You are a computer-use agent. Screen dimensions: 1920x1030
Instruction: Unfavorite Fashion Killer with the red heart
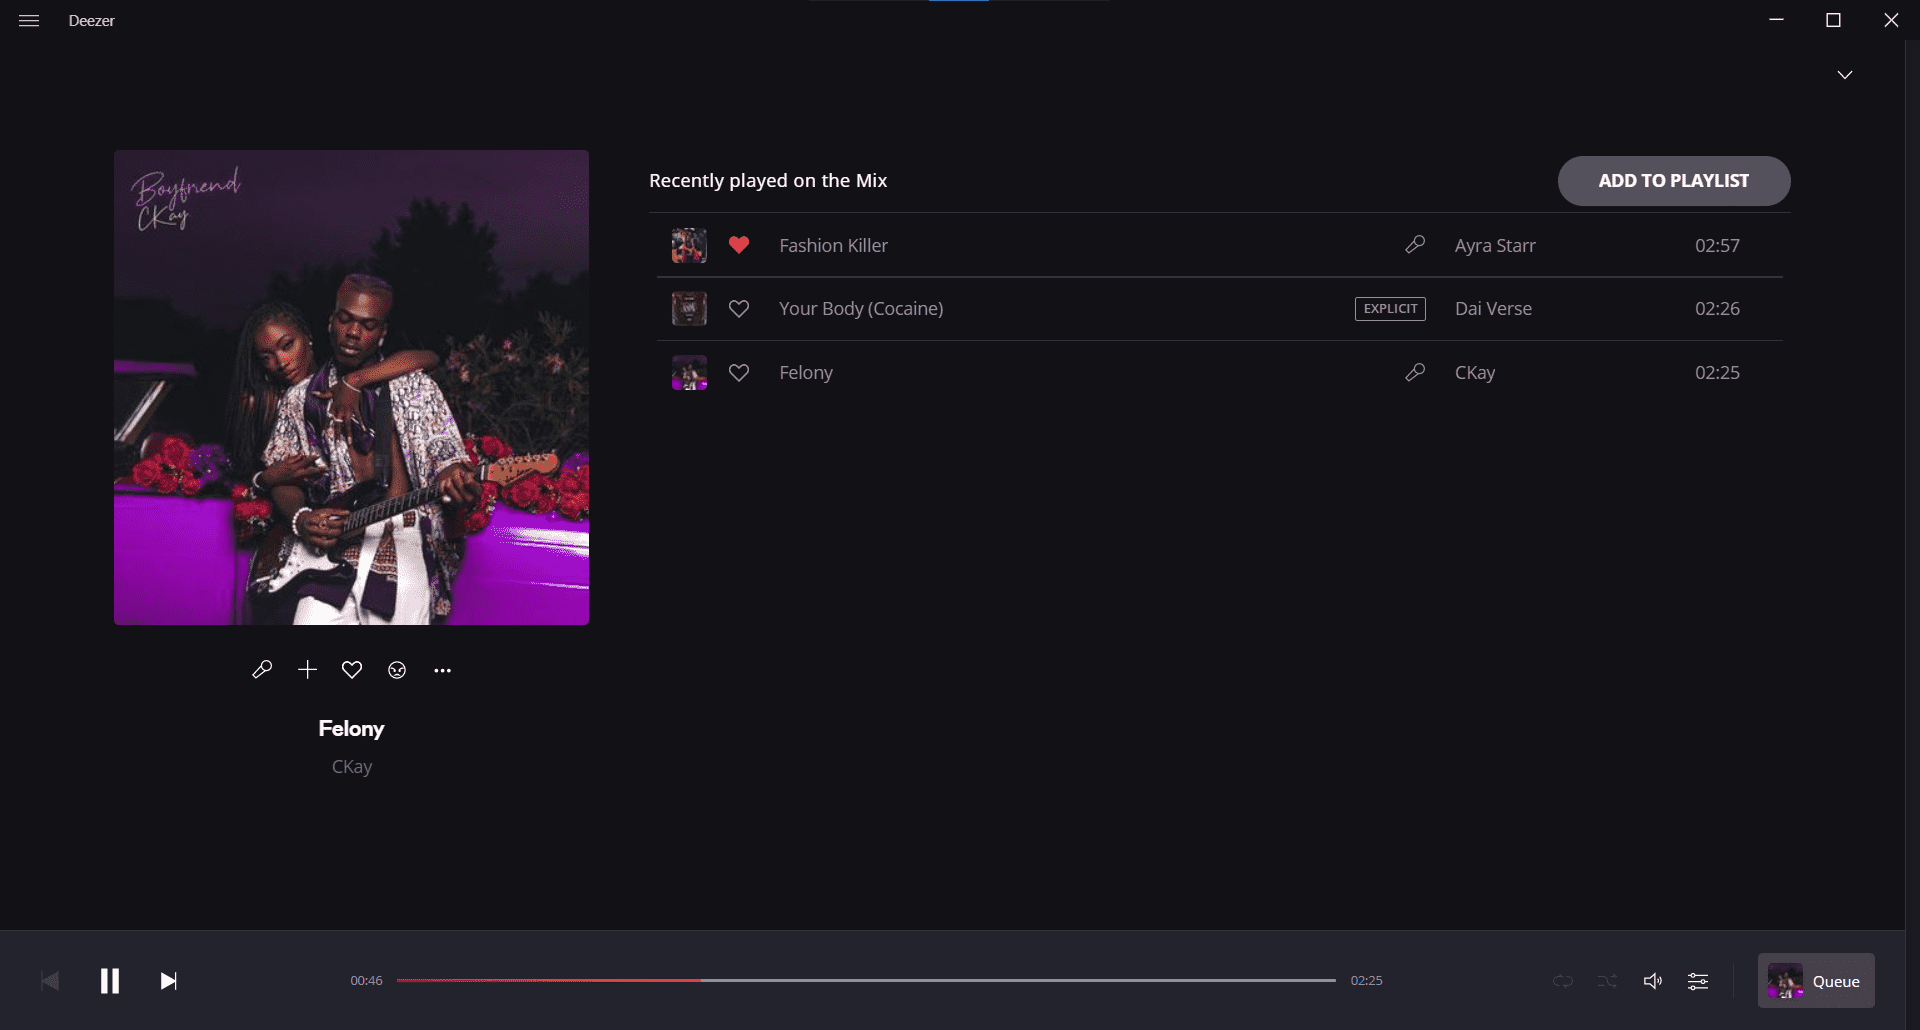click(x=739, y=245)
